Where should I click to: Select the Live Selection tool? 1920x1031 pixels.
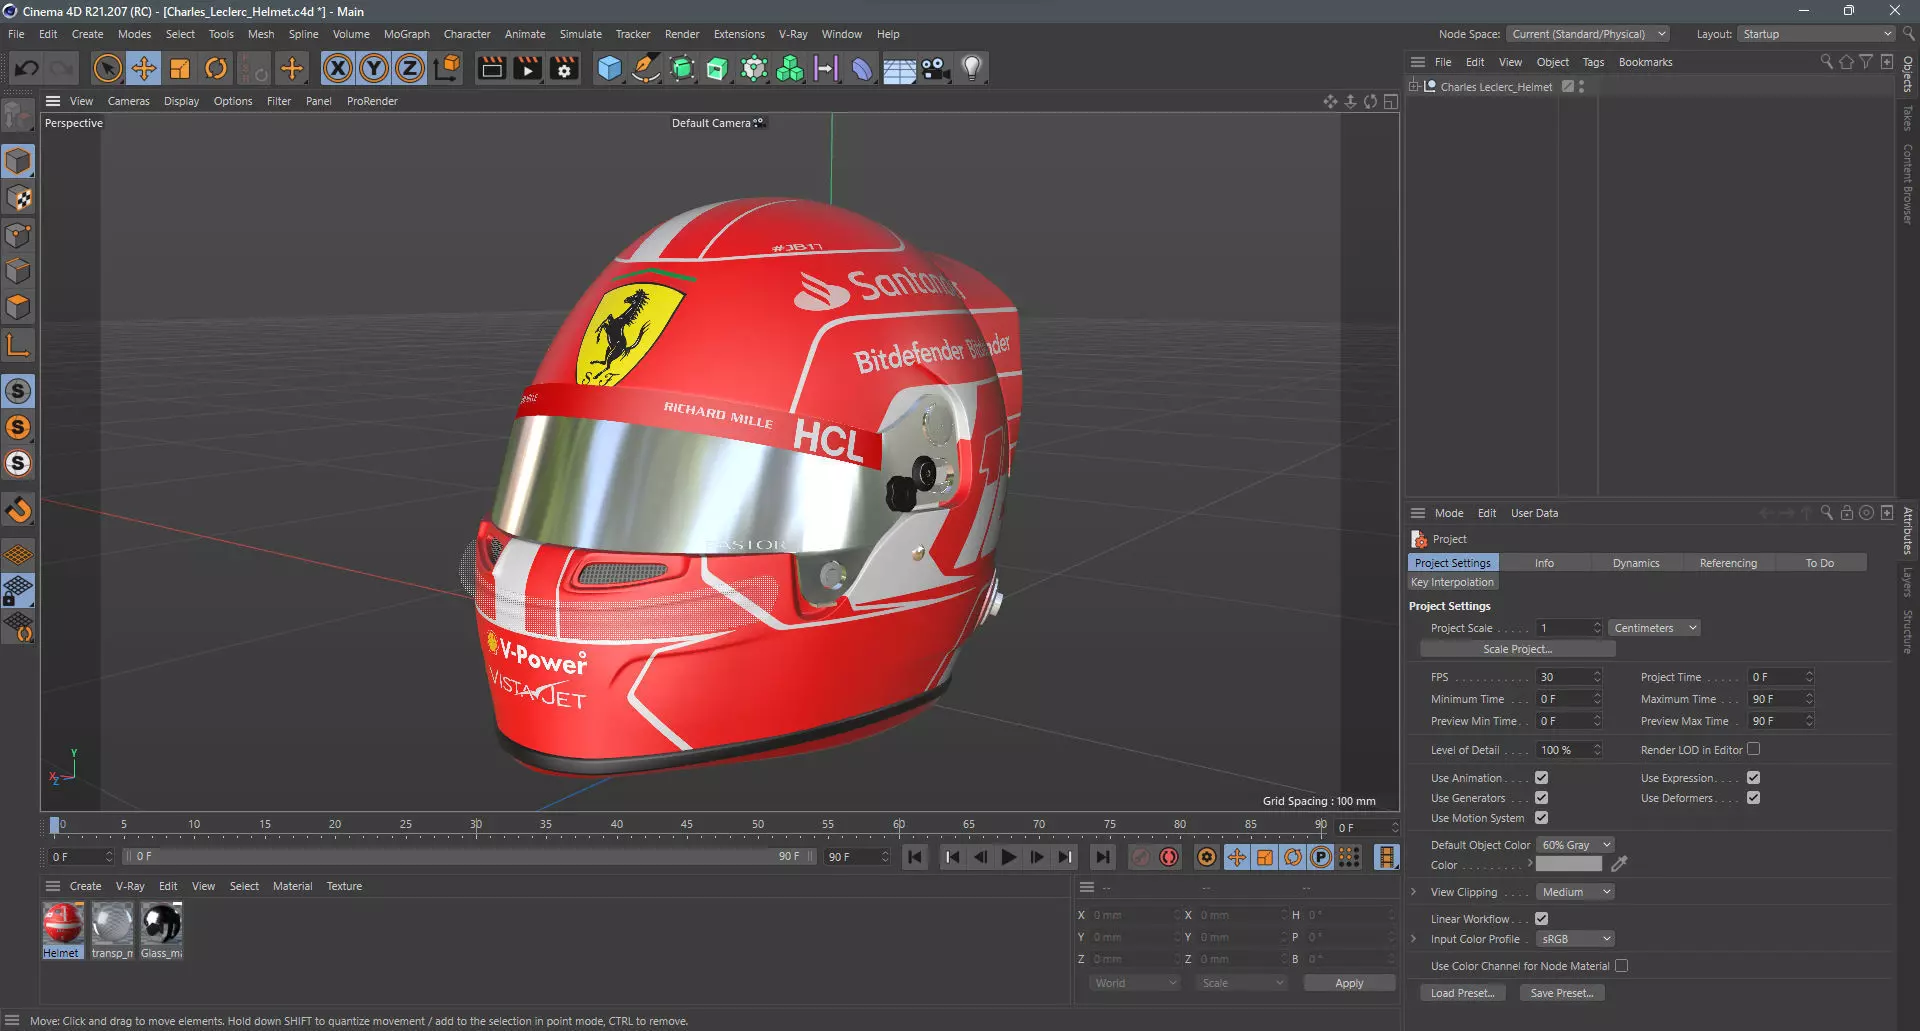(x=107, y=68)
